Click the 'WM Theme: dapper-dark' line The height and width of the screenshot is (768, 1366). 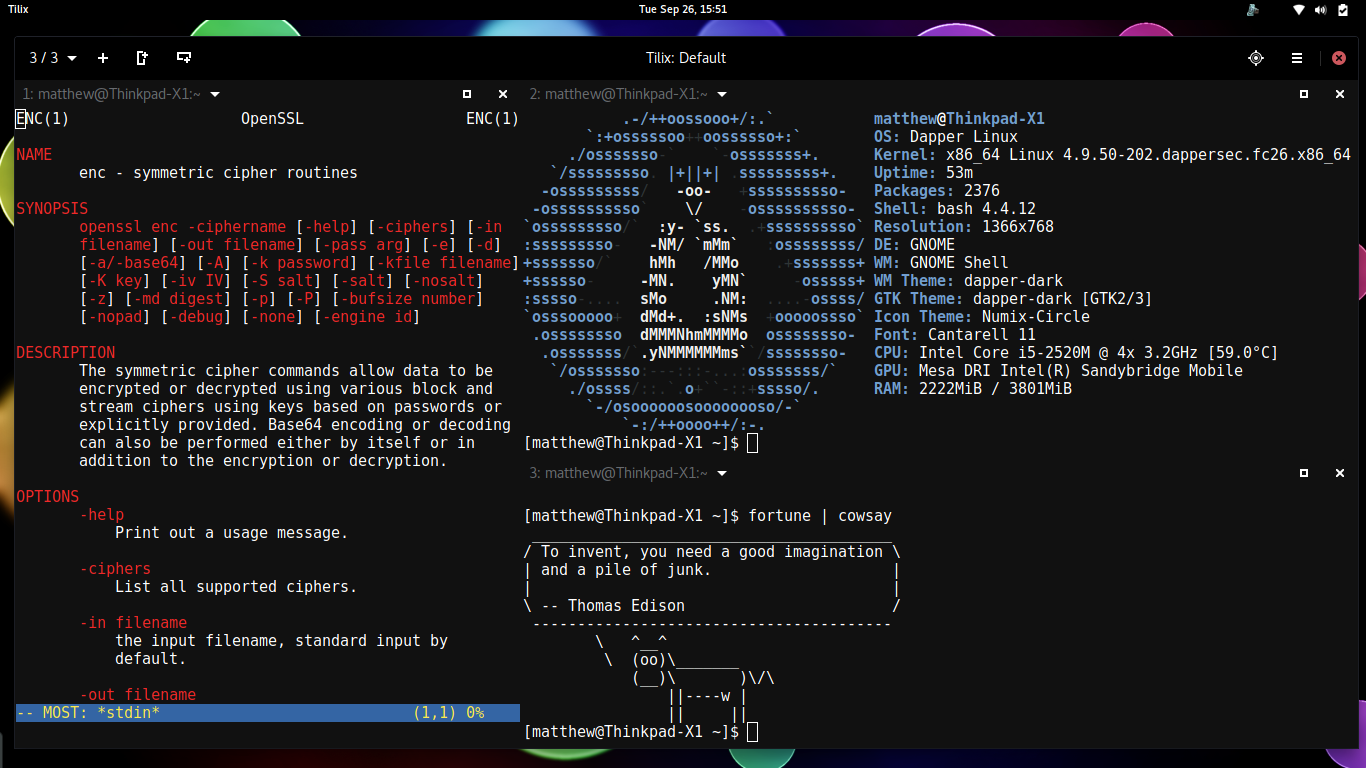click(969, 281)
